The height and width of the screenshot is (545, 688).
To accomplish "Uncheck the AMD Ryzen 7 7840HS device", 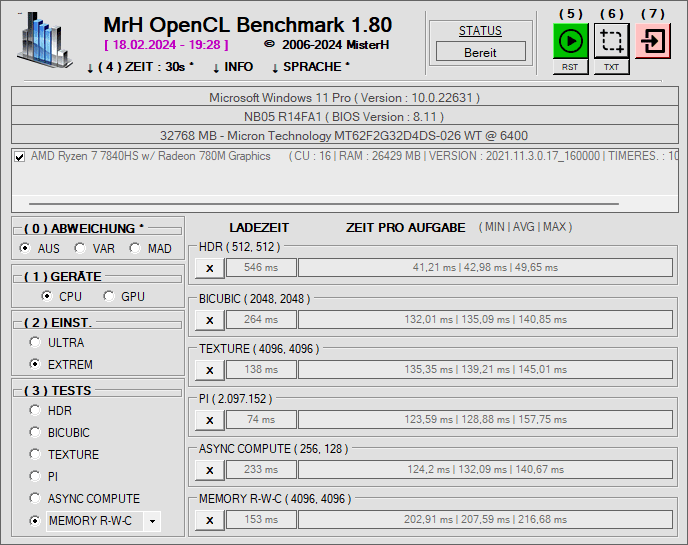I will tap(19, 157).
